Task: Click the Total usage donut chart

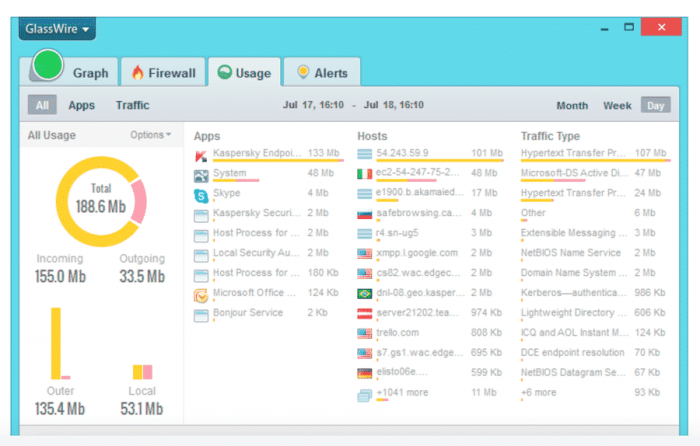Action: tap(101, 201)
